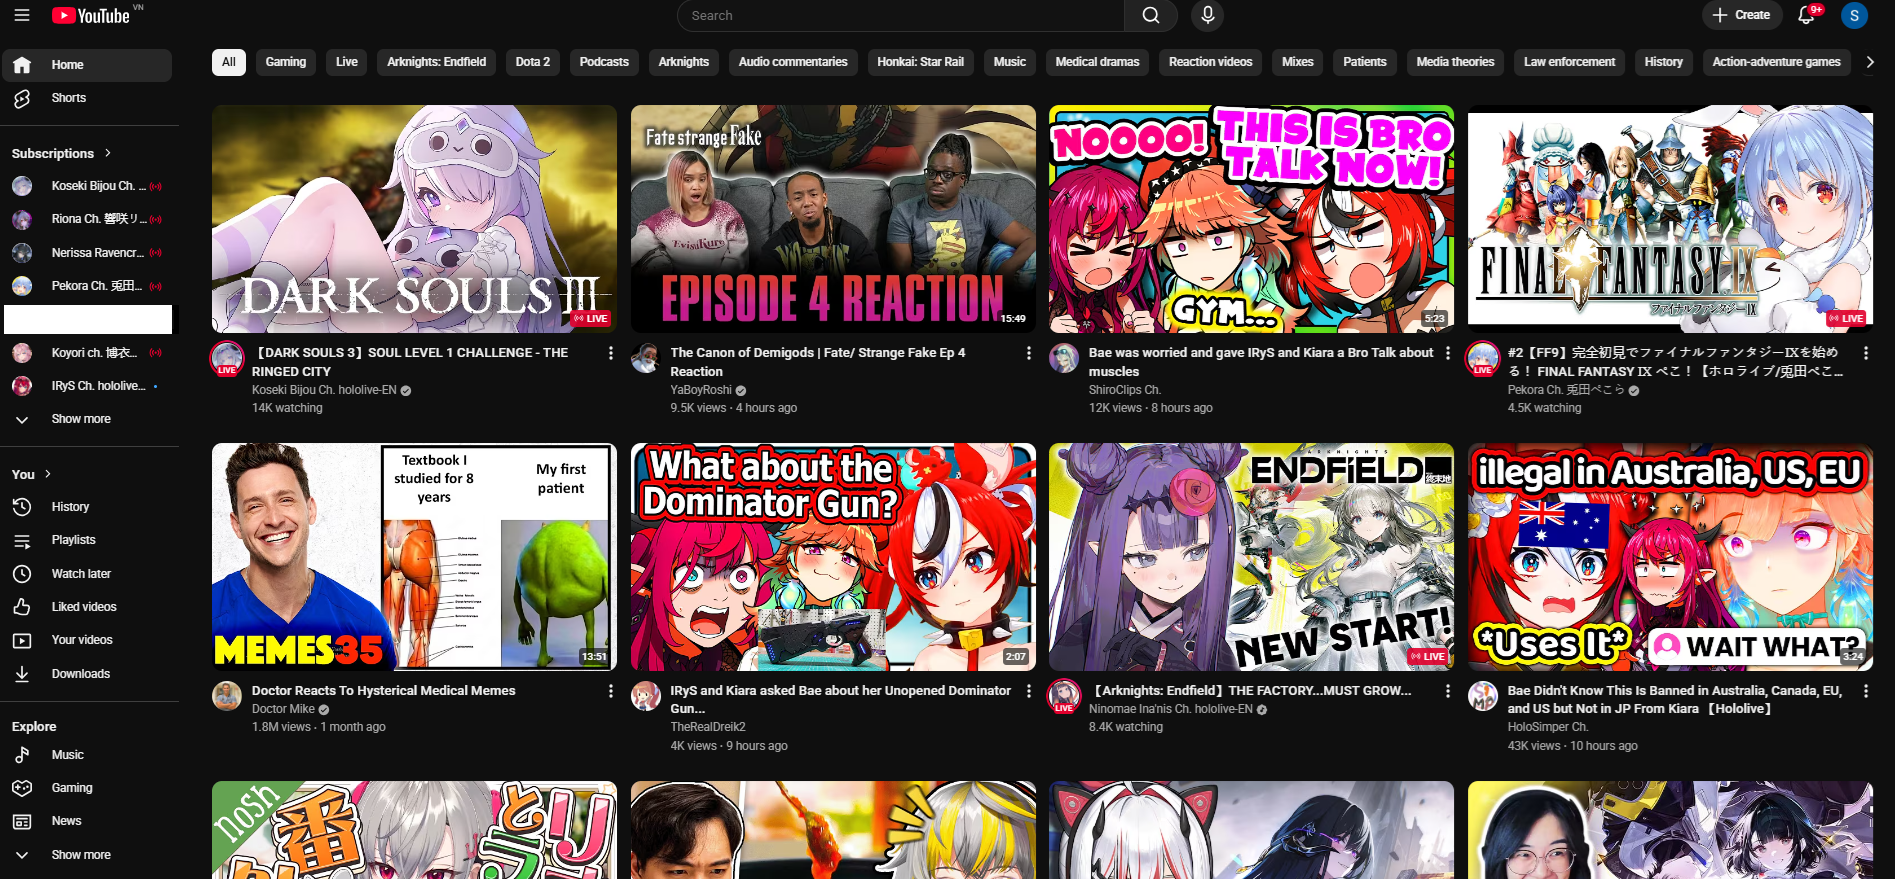The width and height of the screenshot is (1895, 879).
Task: Open Shorts from the sidebar
Action: [88, 98]
